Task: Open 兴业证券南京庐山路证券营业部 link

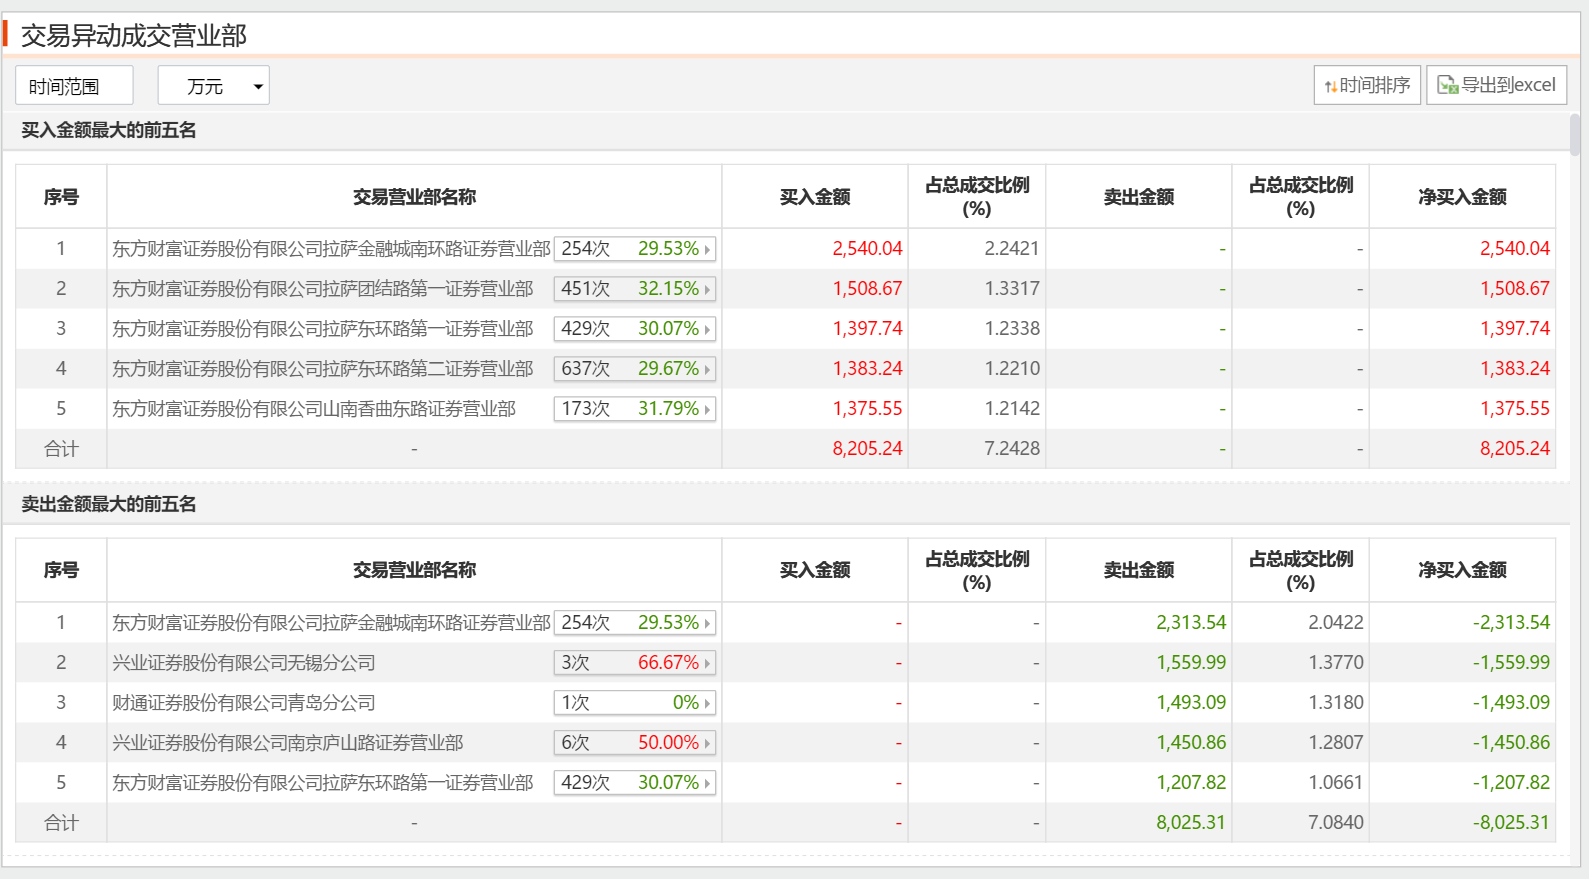Action: (288, 743)
